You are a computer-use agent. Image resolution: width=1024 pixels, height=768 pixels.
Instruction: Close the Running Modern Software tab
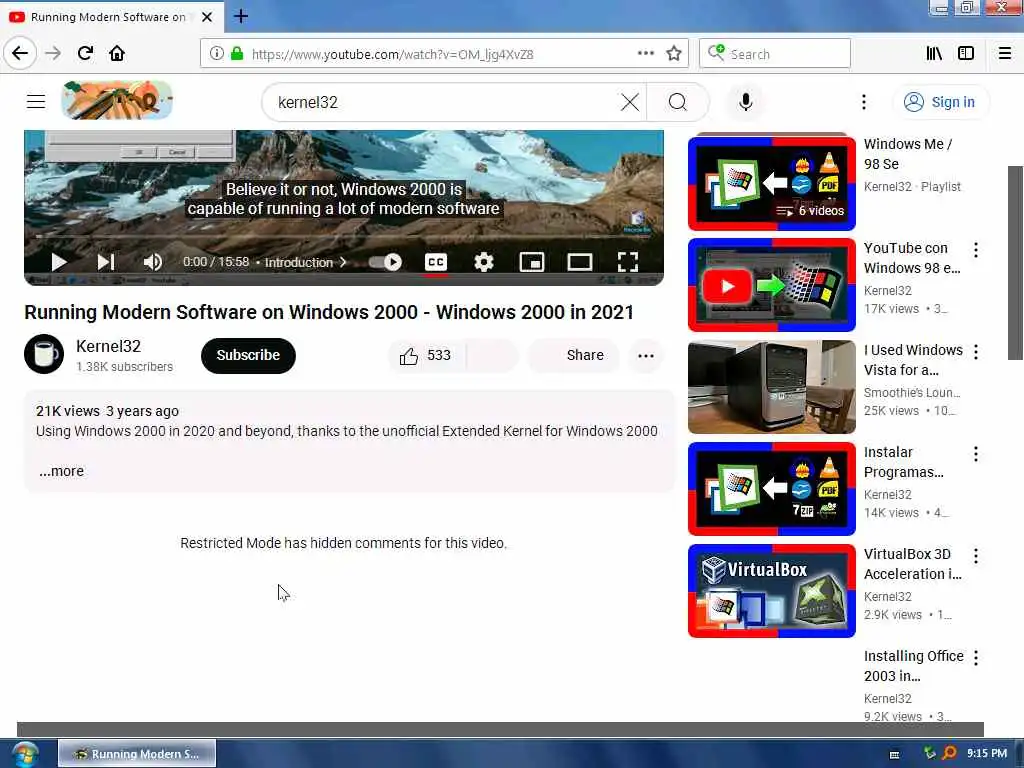tap(207, 17)
